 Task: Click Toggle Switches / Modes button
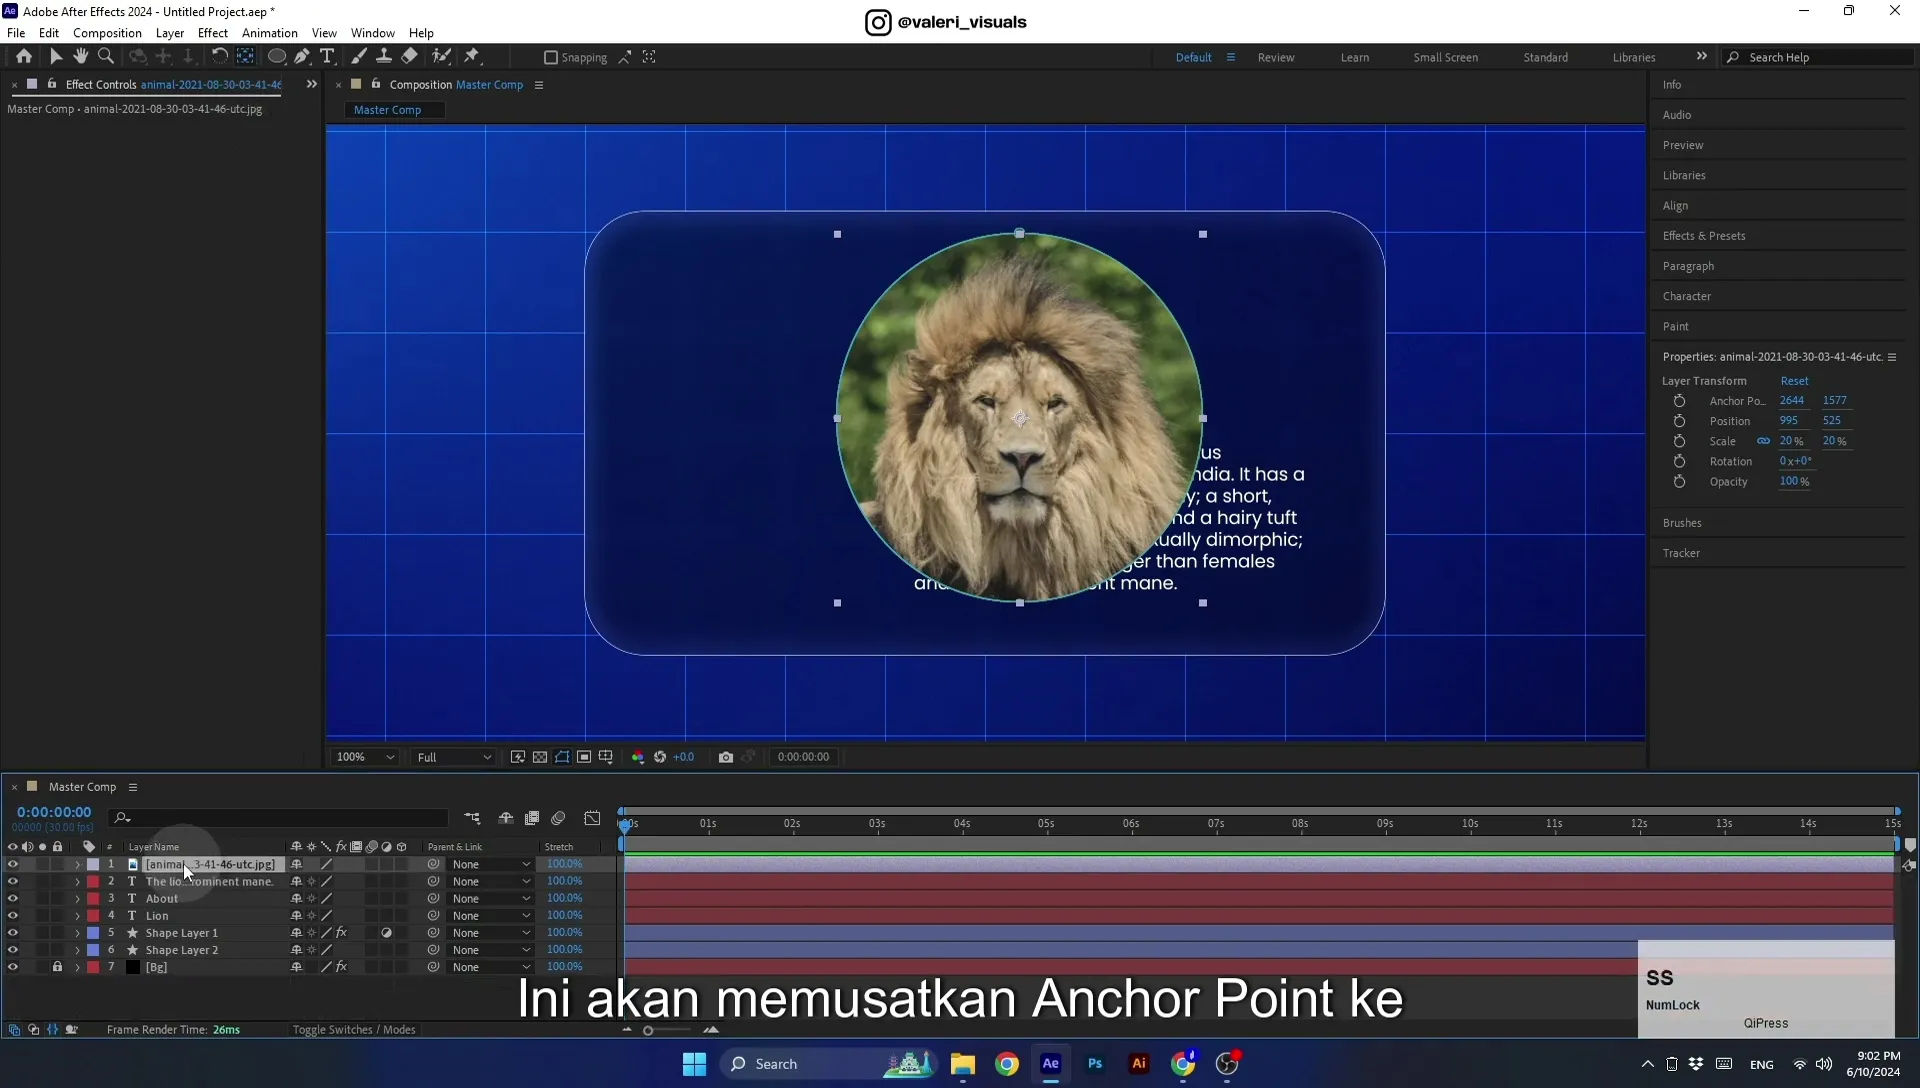pyautogui.click(x=354, y=1029)
